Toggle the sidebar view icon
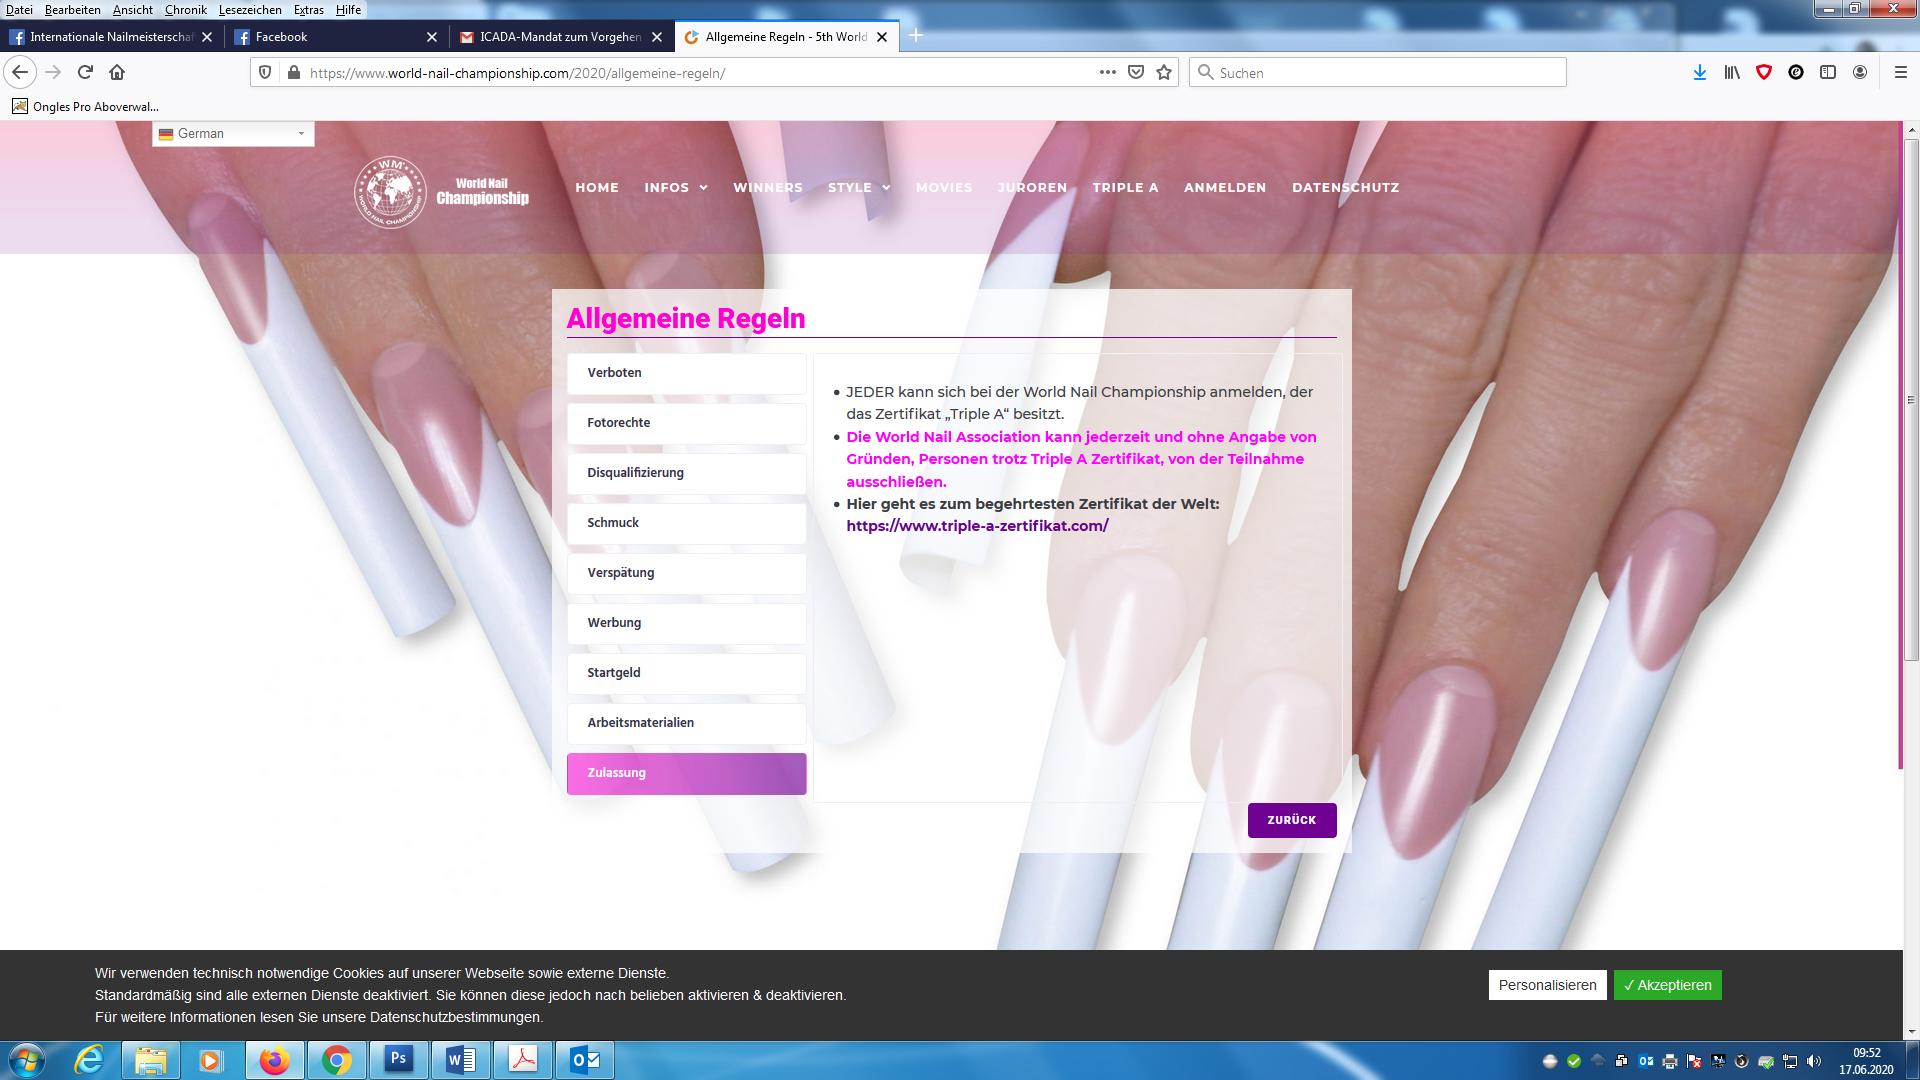This screenshot has height=1080, width=1920. pos(1827,72)
